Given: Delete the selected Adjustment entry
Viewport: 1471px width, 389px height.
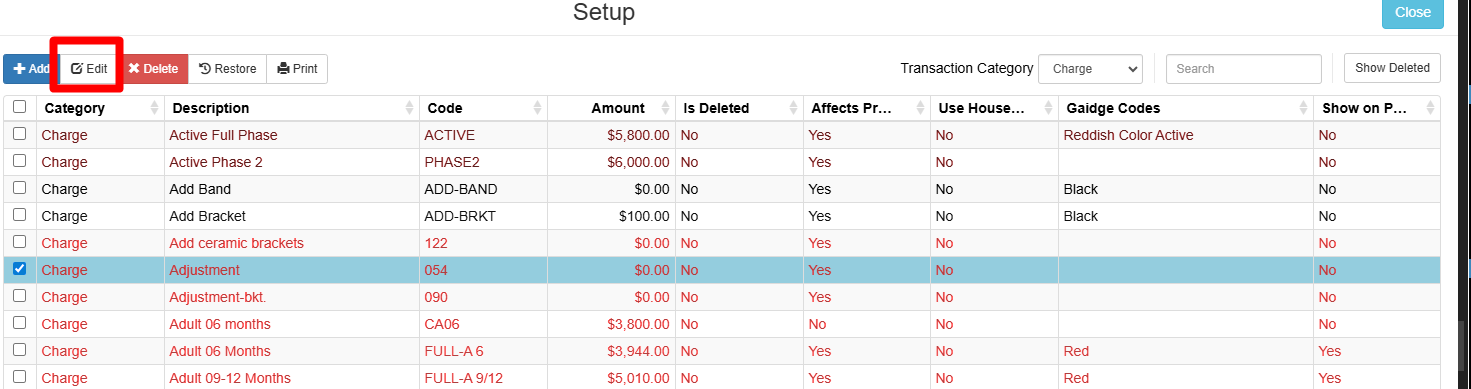Looking at the screenshot, I should [x=153, y=69].
